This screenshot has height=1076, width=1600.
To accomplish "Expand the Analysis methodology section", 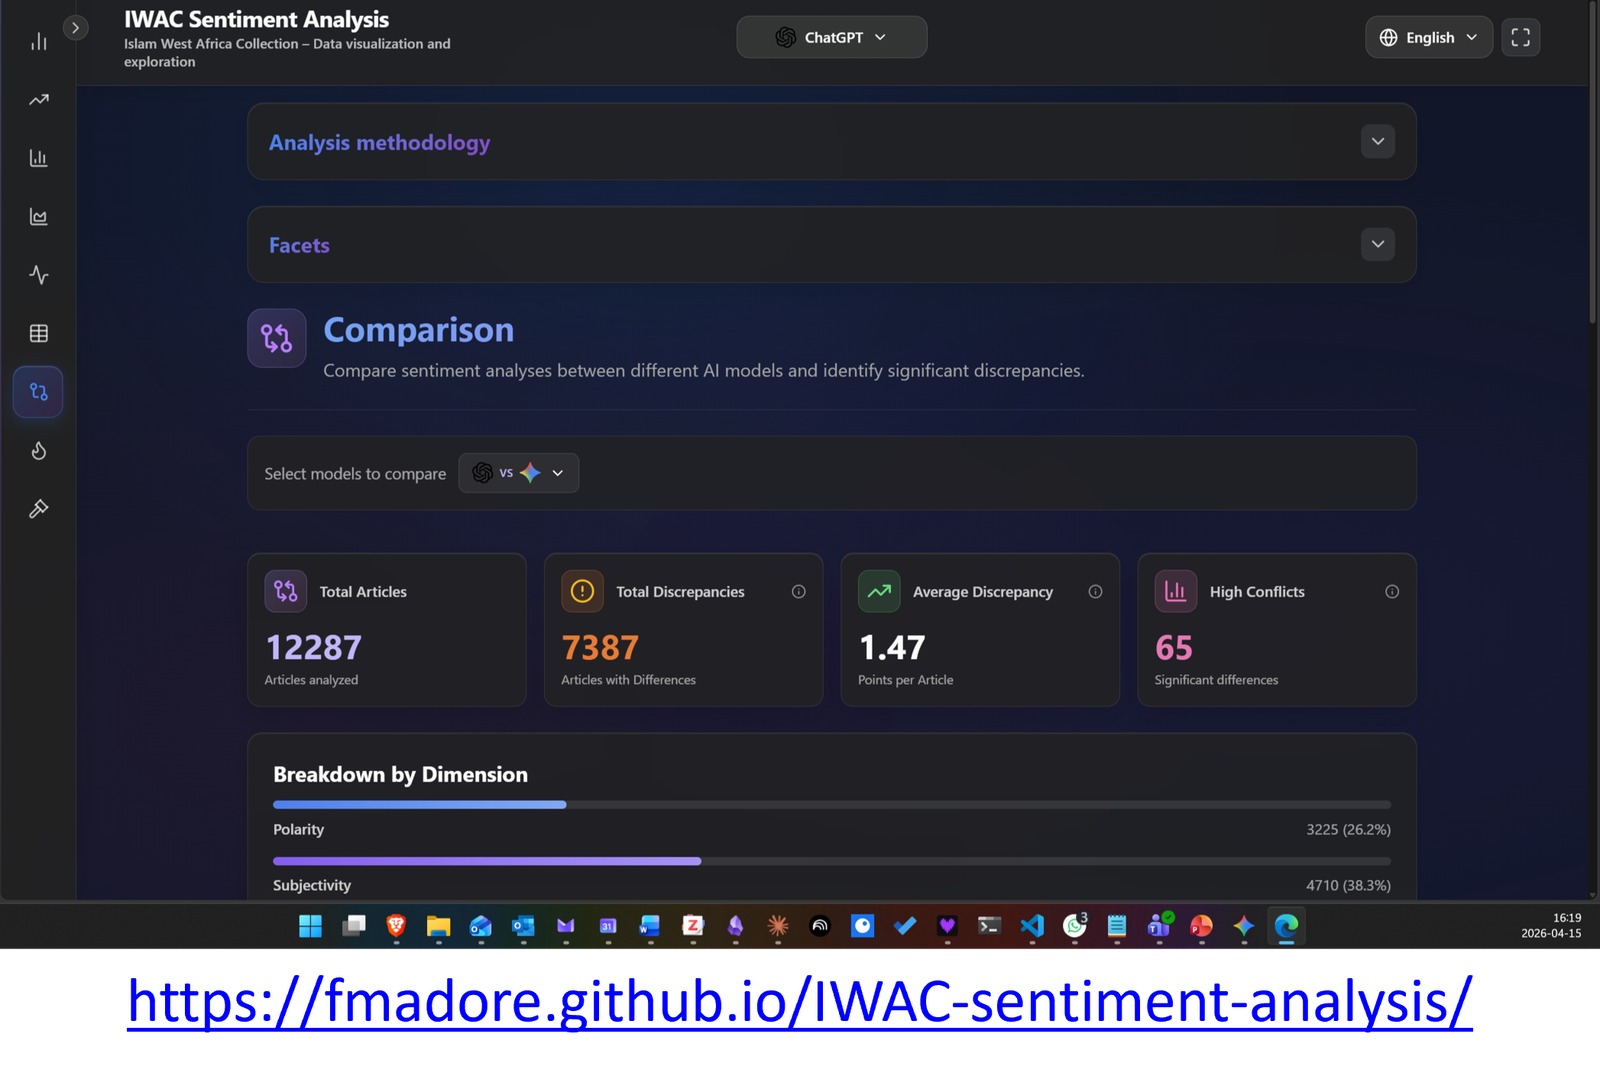I will 1377,141.
